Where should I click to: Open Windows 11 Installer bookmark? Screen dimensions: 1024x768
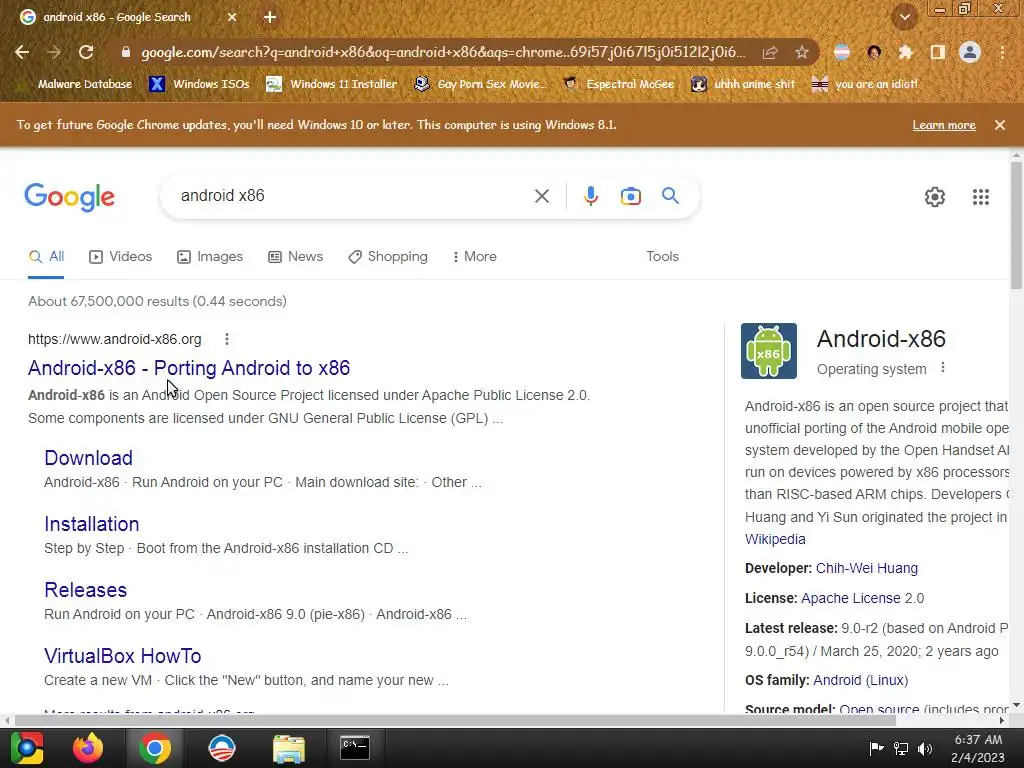(x=332, y=84)
